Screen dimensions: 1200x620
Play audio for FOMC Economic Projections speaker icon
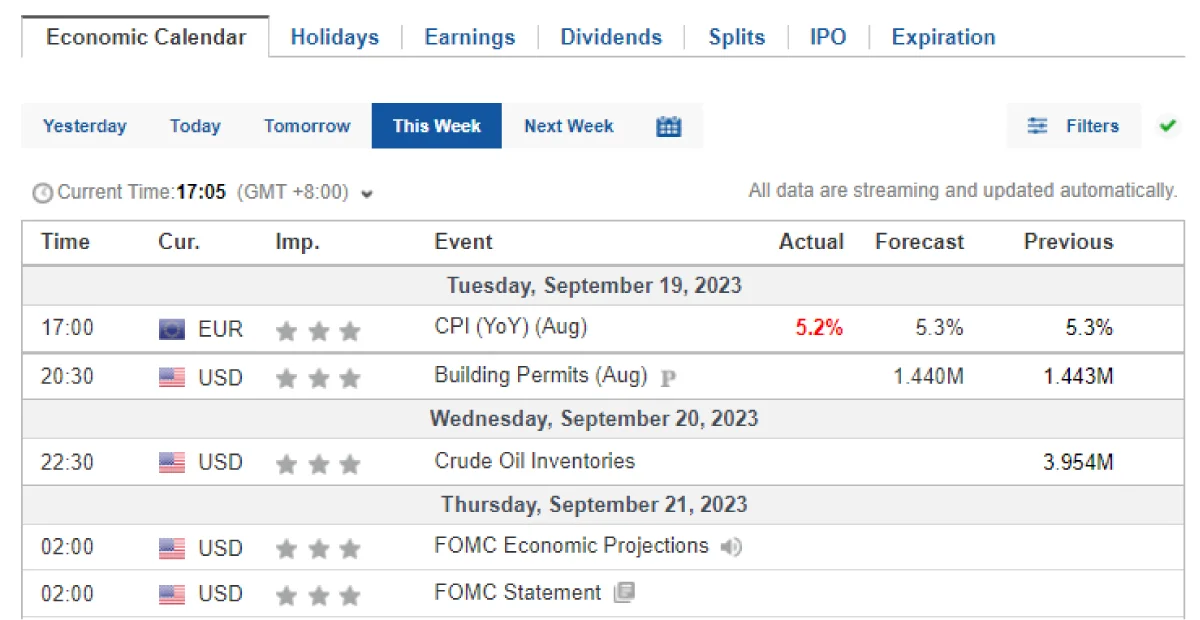[x=731, y=547]
